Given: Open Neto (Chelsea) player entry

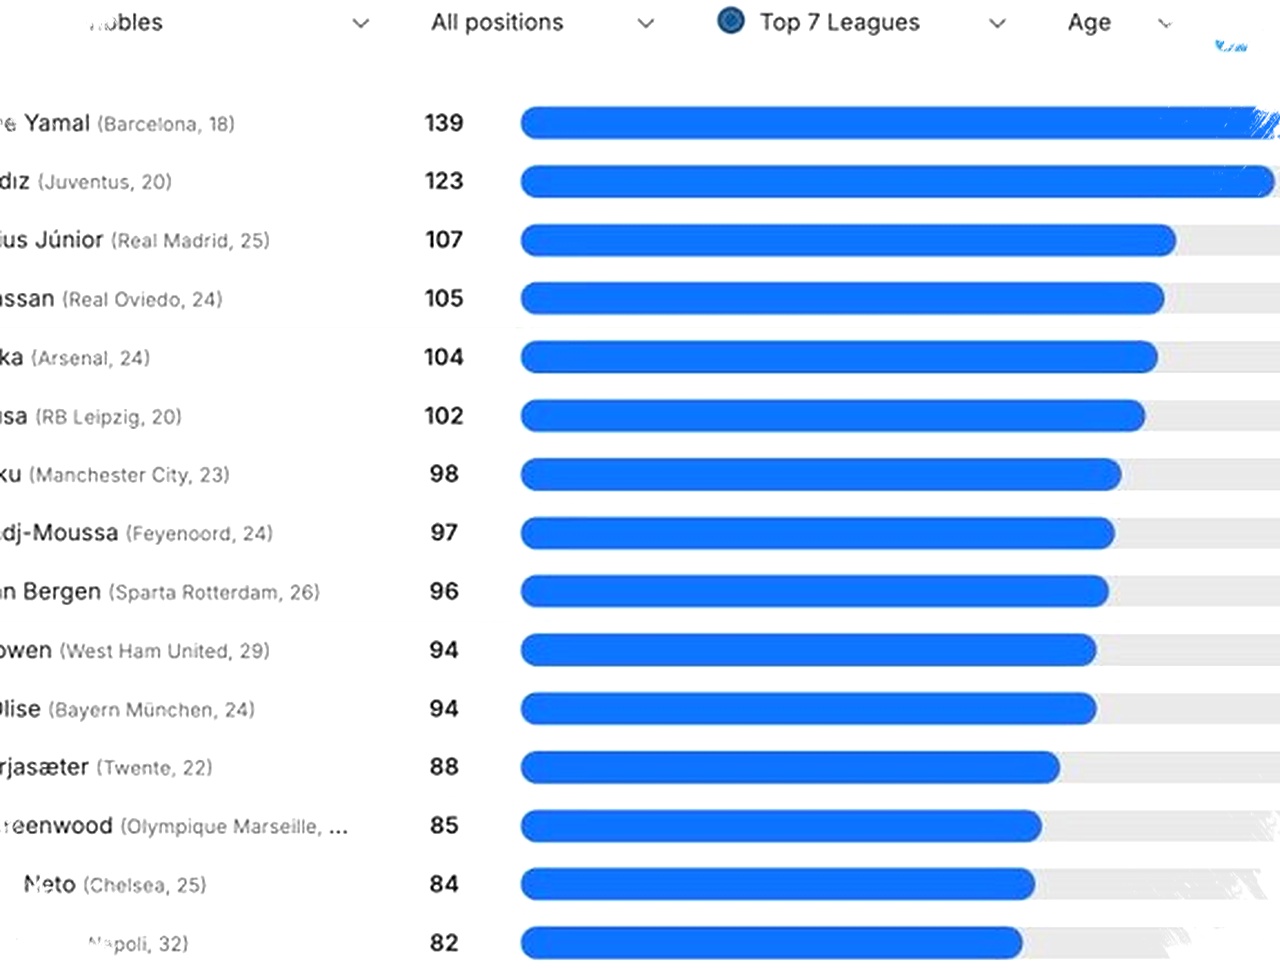Looking at the screenshot, I should click(x=50, y=885).
